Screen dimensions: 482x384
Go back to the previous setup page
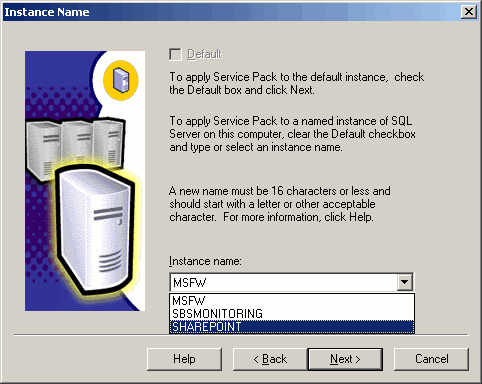point(270,359)
